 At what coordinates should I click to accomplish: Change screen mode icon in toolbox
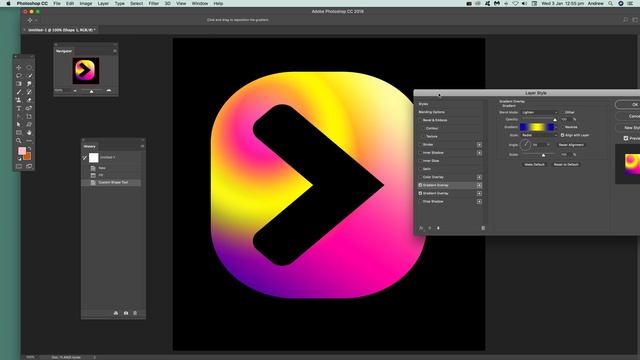pos(29,166)
